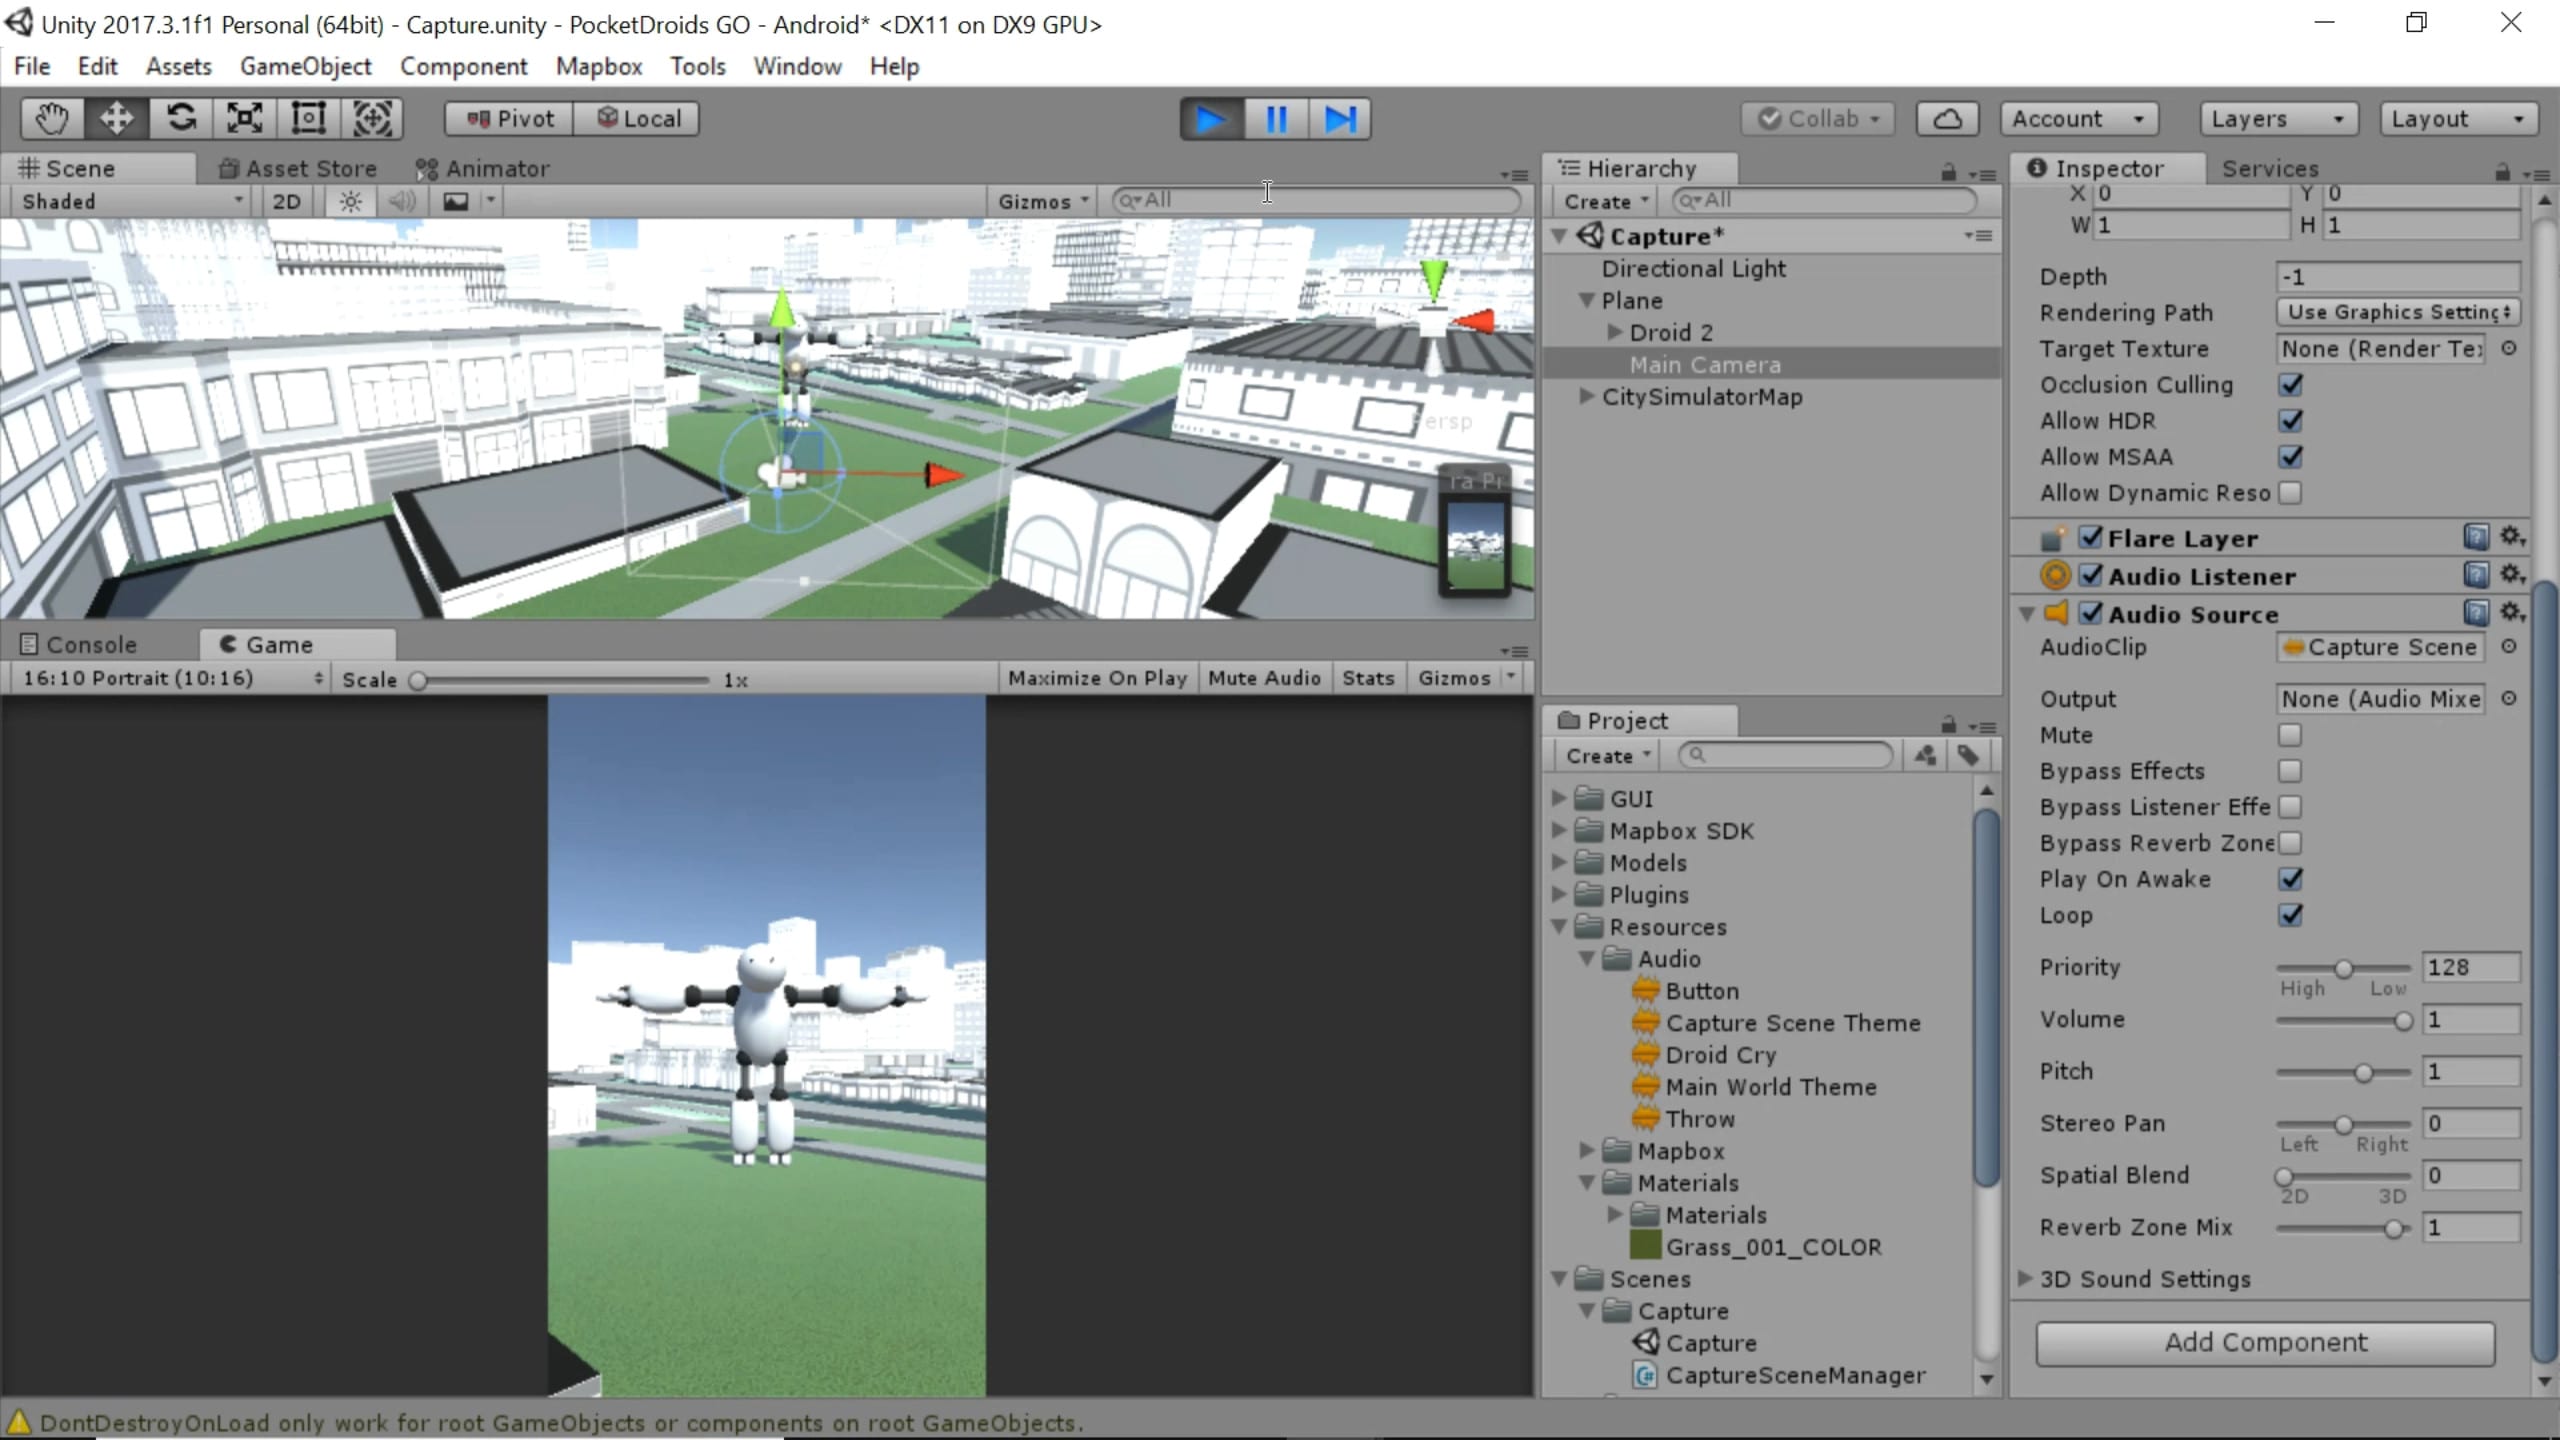This screenshot has width=2560, height=1440.
Task: Click the green Y axis gizmo cone
Action: point(1434,278)
